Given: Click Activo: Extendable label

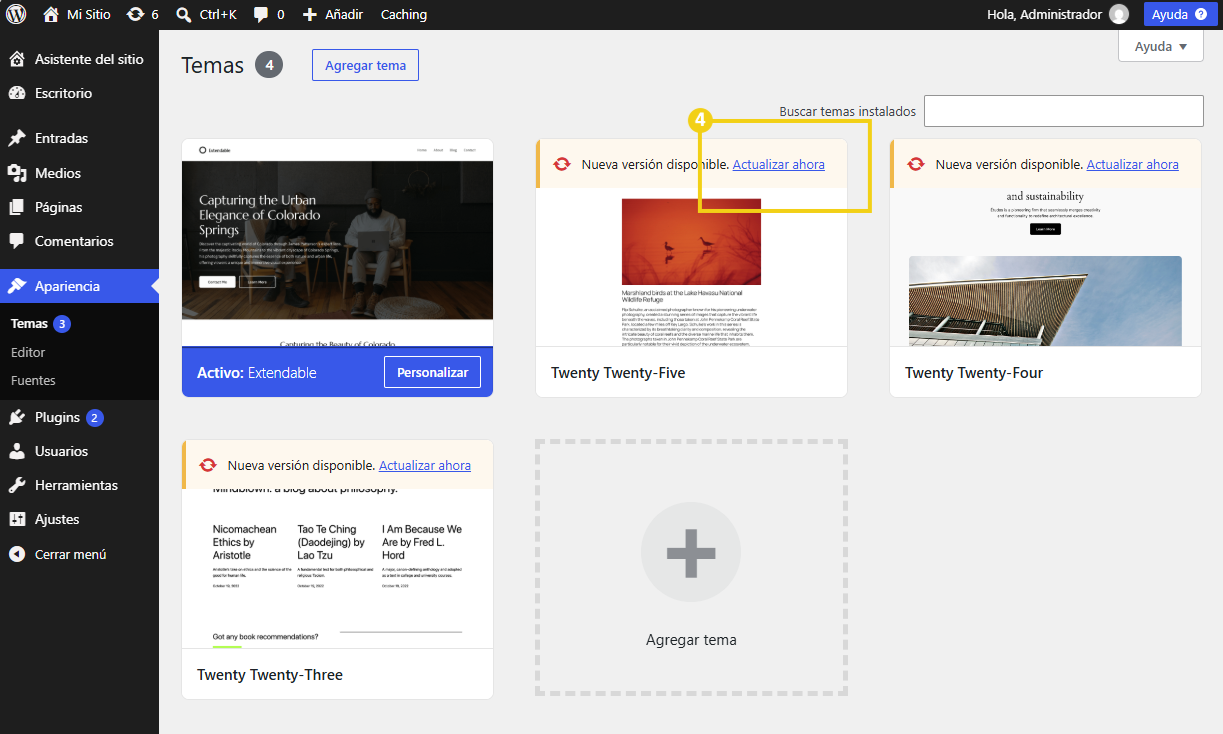Looking at the screenshot, I should pyautogui.click(x=257, y=372).
